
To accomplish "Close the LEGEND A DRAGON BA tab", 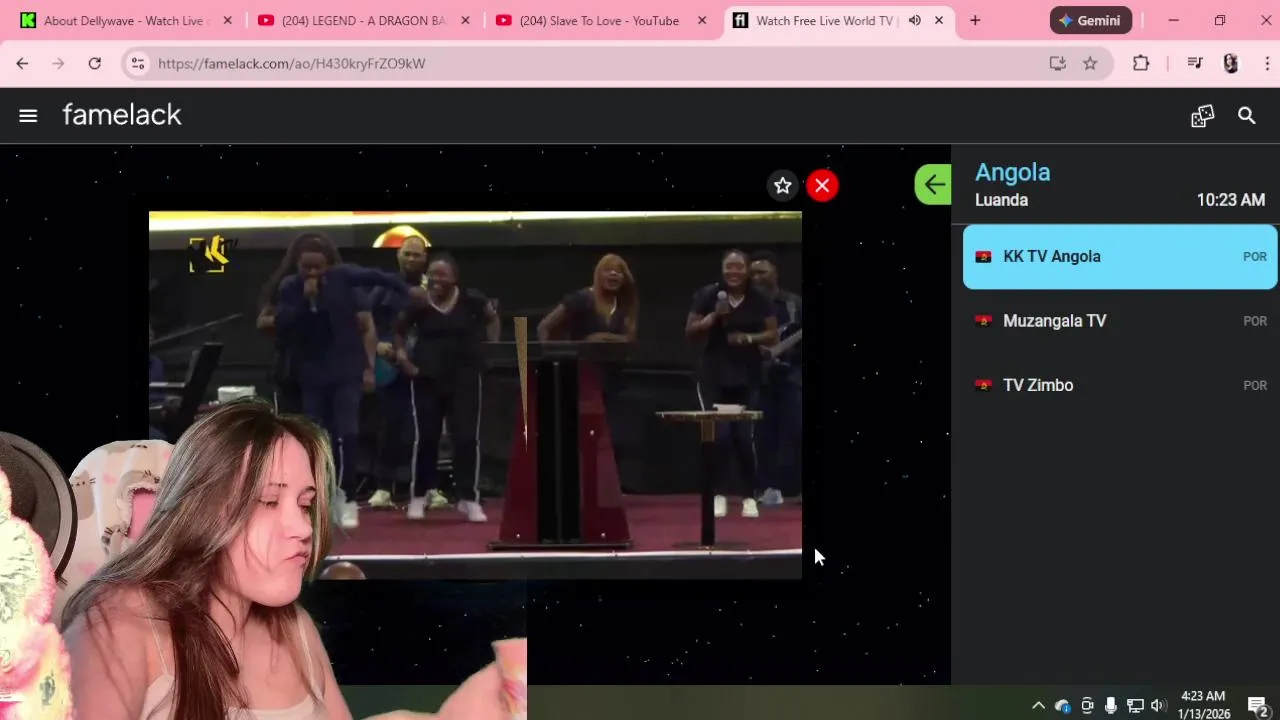I will click(465, 20).
